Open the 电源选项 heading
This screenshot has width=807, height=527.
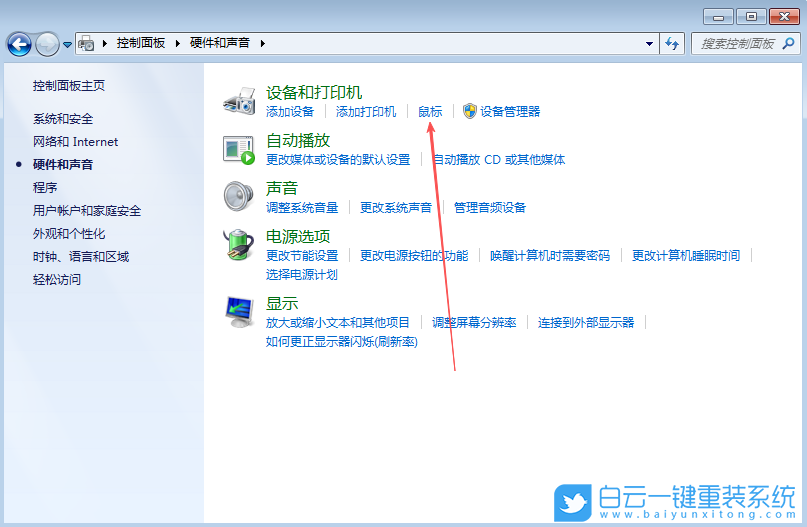(298, 236)
